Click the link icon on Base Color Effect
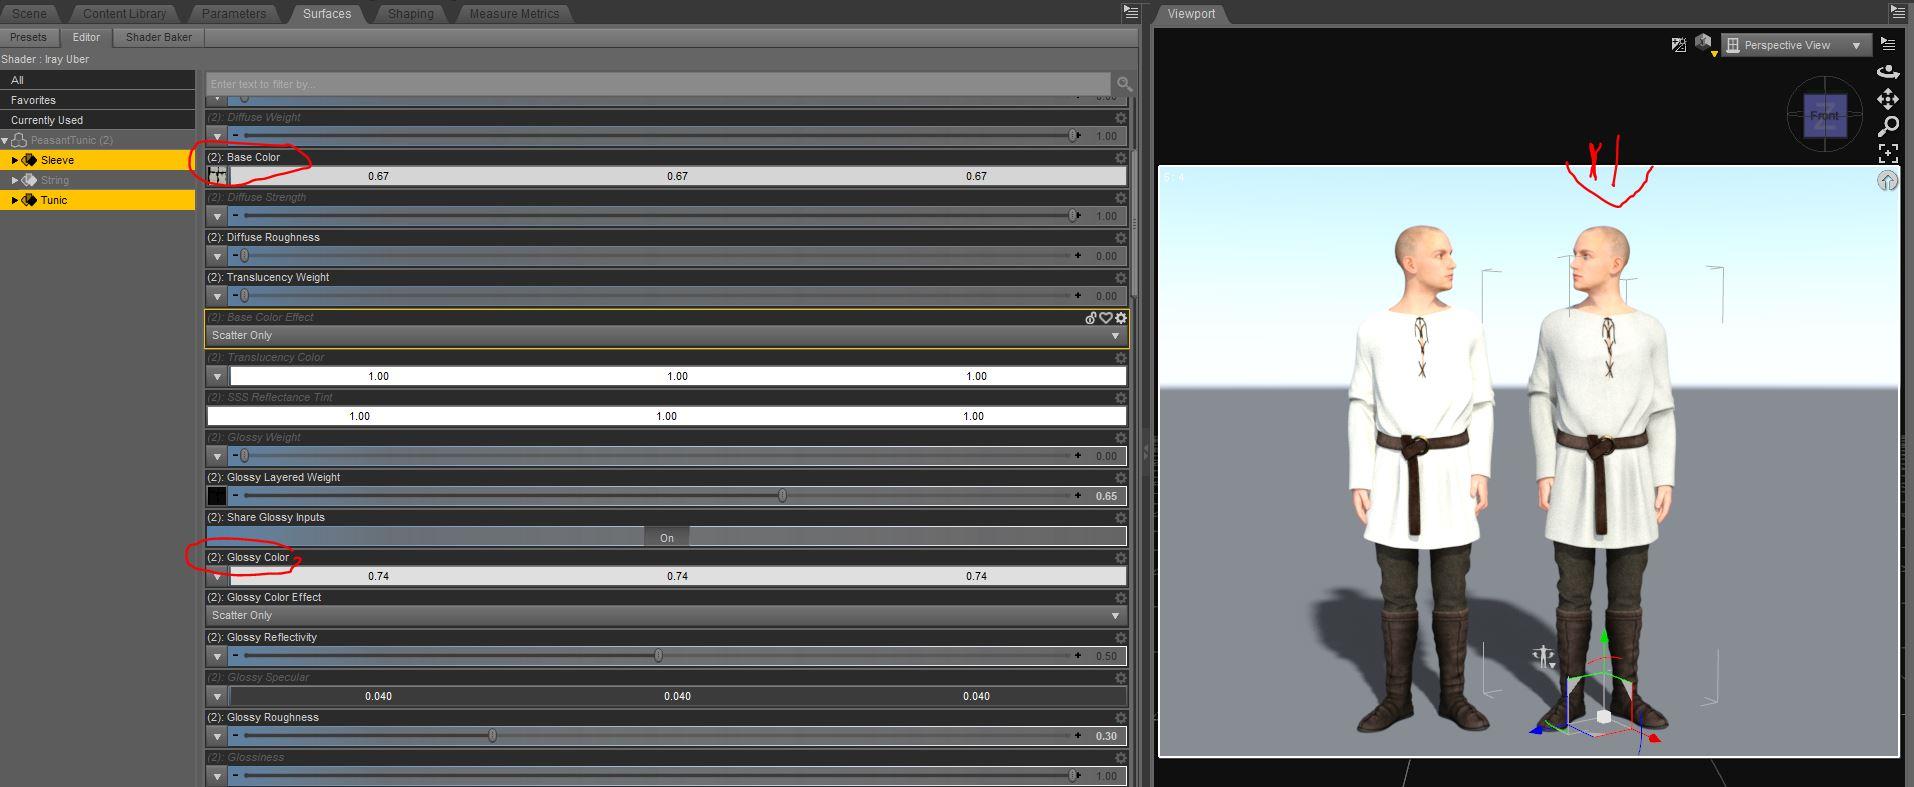The height and width of the screenshot is (787, 1914). (1091, 318)
